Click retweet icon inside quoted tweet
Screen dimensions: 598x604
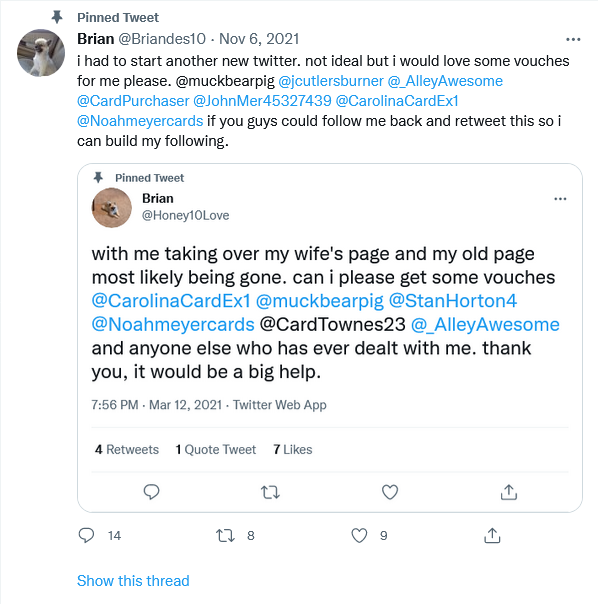(x=270, y=492)
